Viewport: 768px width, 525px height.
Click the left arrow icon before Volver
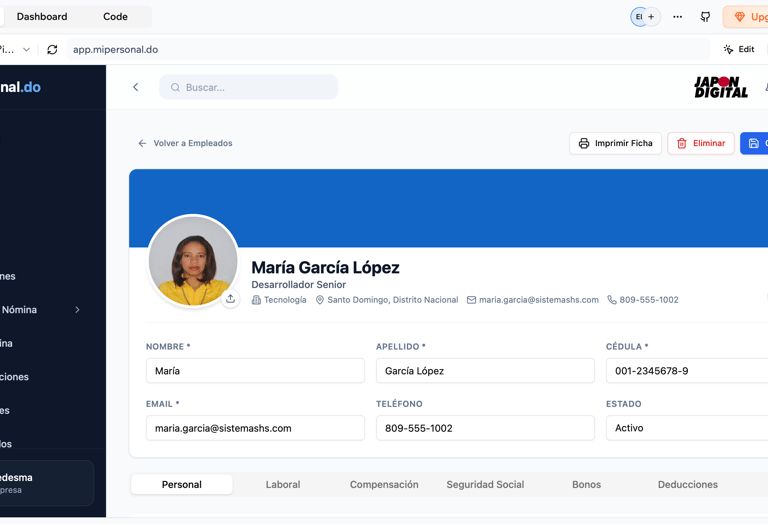coord(142,143)
